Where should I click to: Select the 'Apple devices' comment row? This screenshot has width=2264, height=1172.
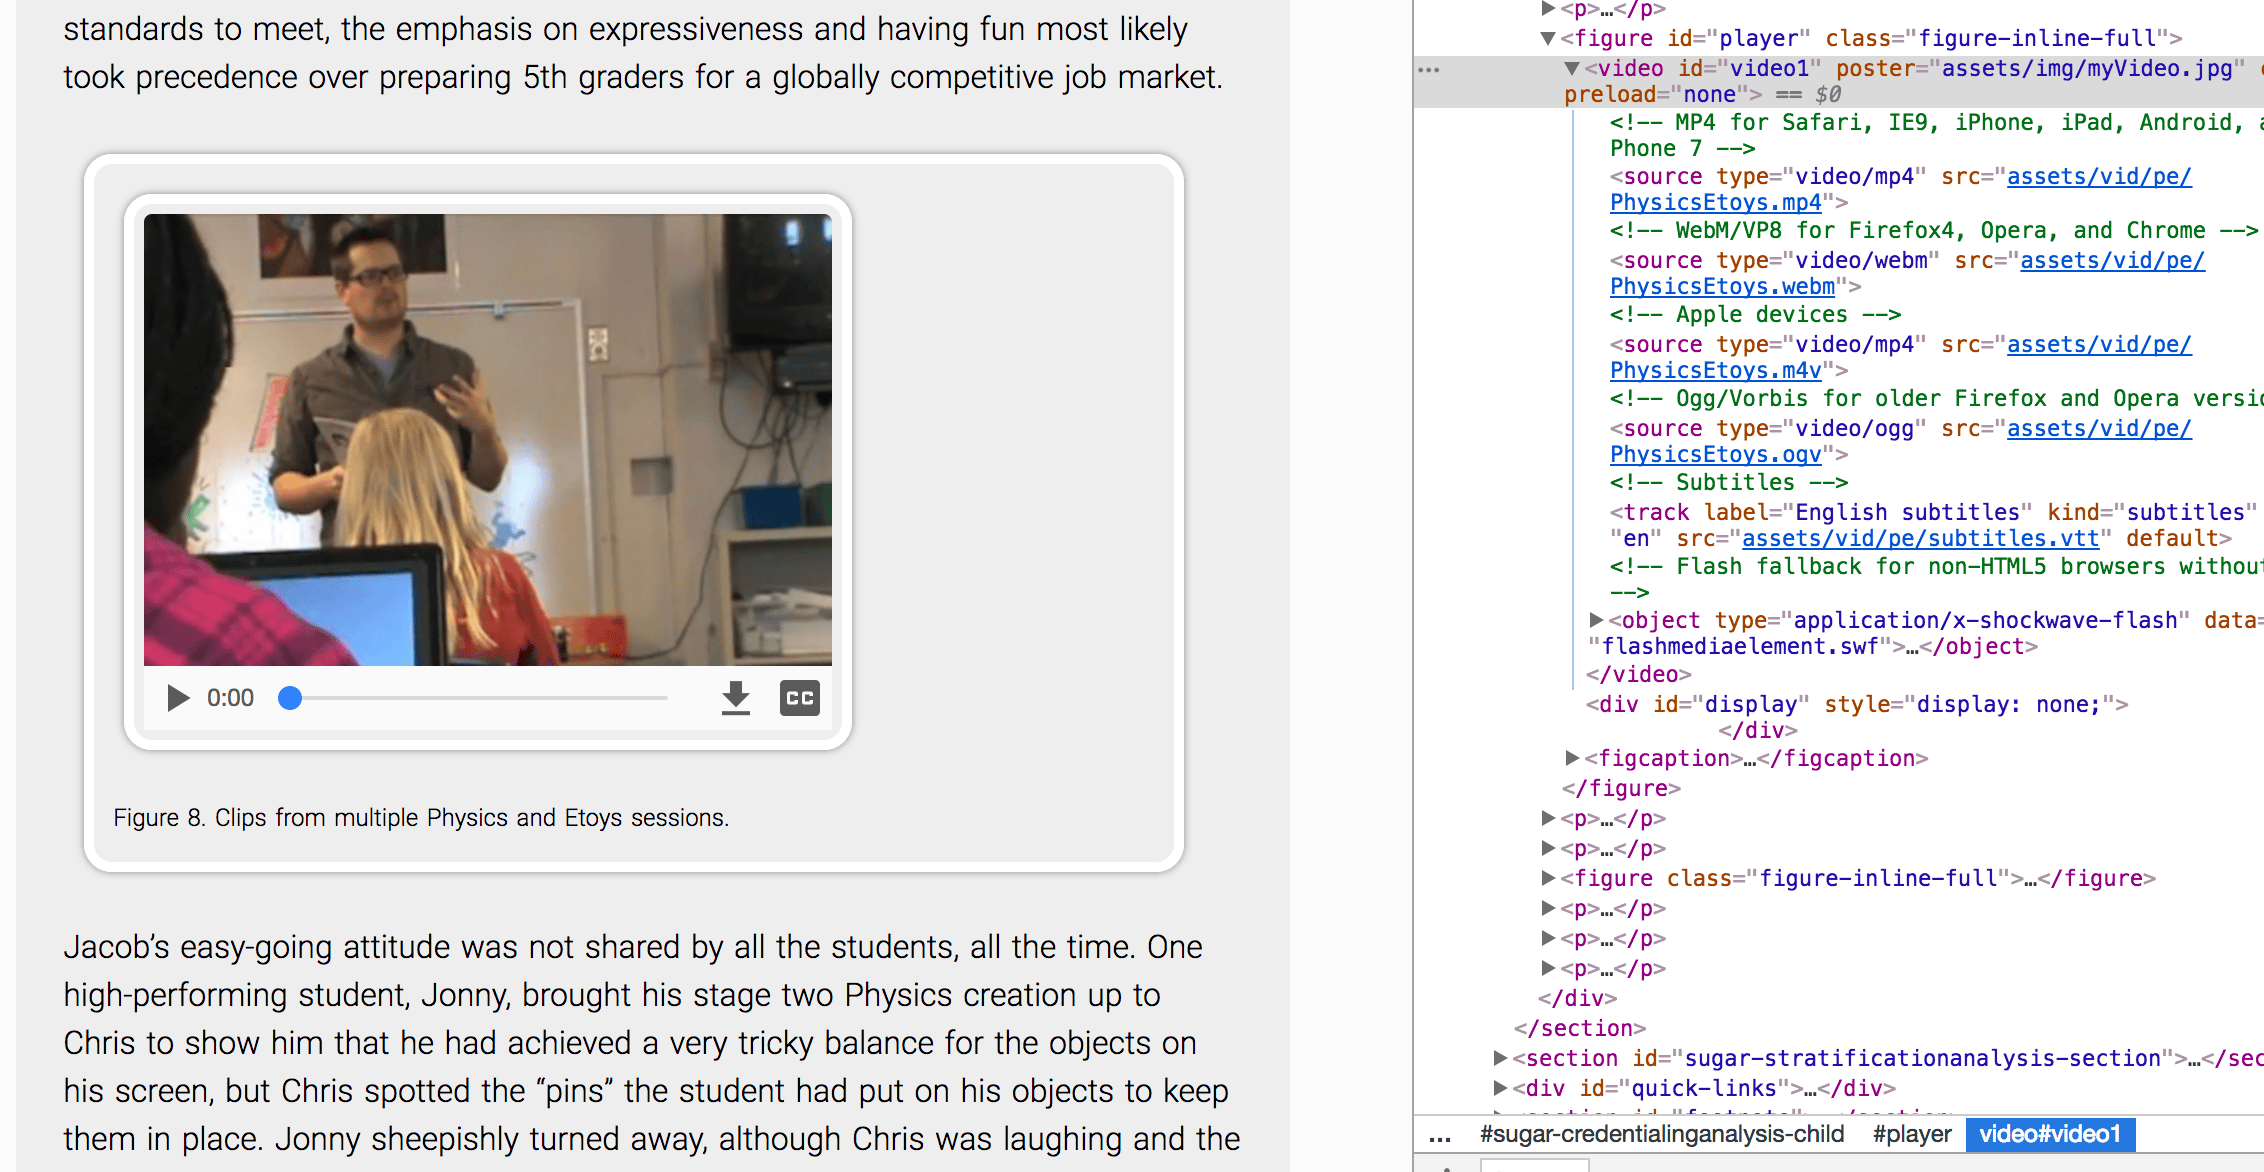point(1755,315)
